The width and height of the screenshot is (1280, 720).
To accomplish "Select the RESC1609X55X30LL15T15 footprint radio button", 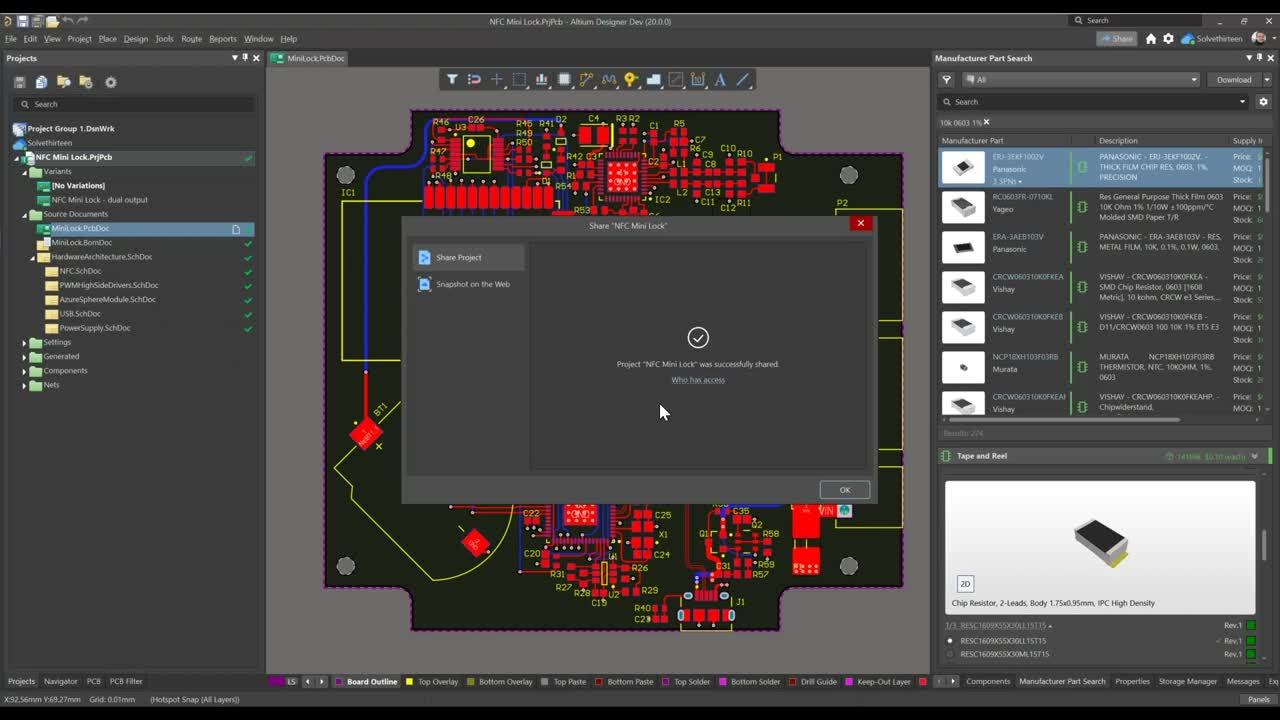I will pos(950,641).
